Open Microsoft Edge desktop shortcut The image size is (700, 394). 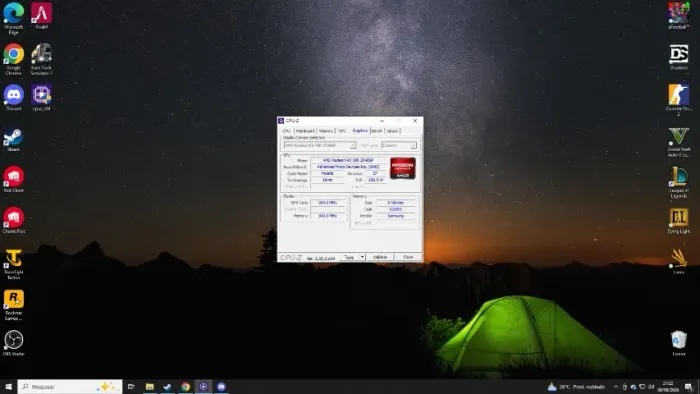(x=13, y=17)
